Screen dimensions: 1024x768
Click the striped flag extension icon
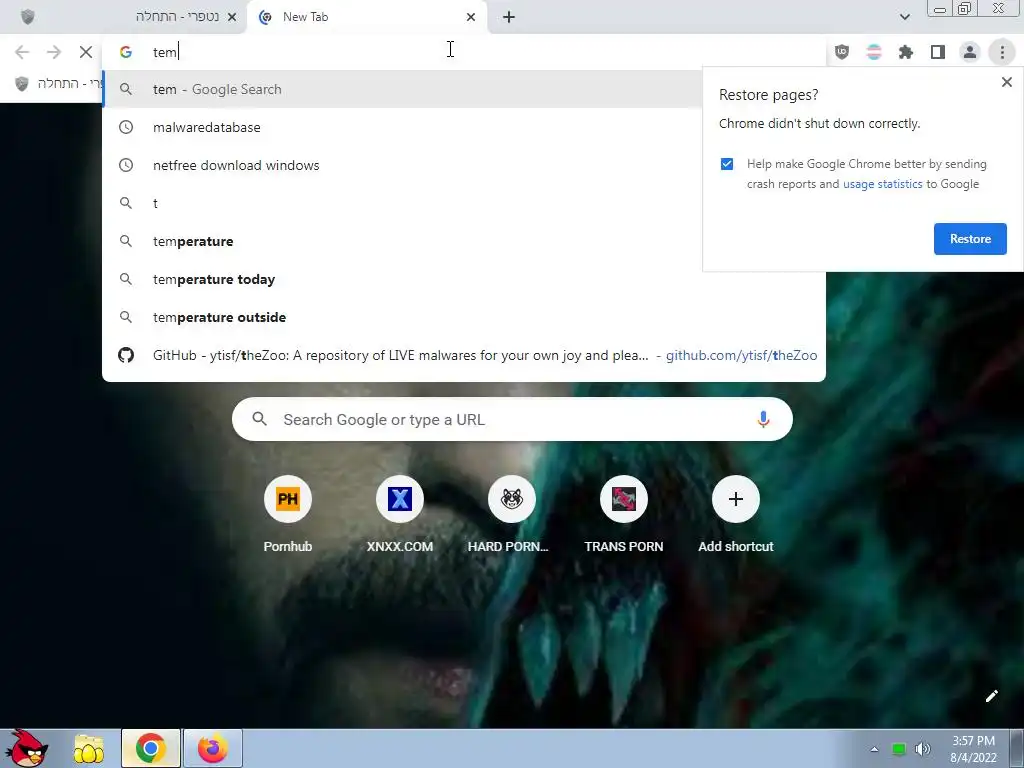(x=874, y=52)
